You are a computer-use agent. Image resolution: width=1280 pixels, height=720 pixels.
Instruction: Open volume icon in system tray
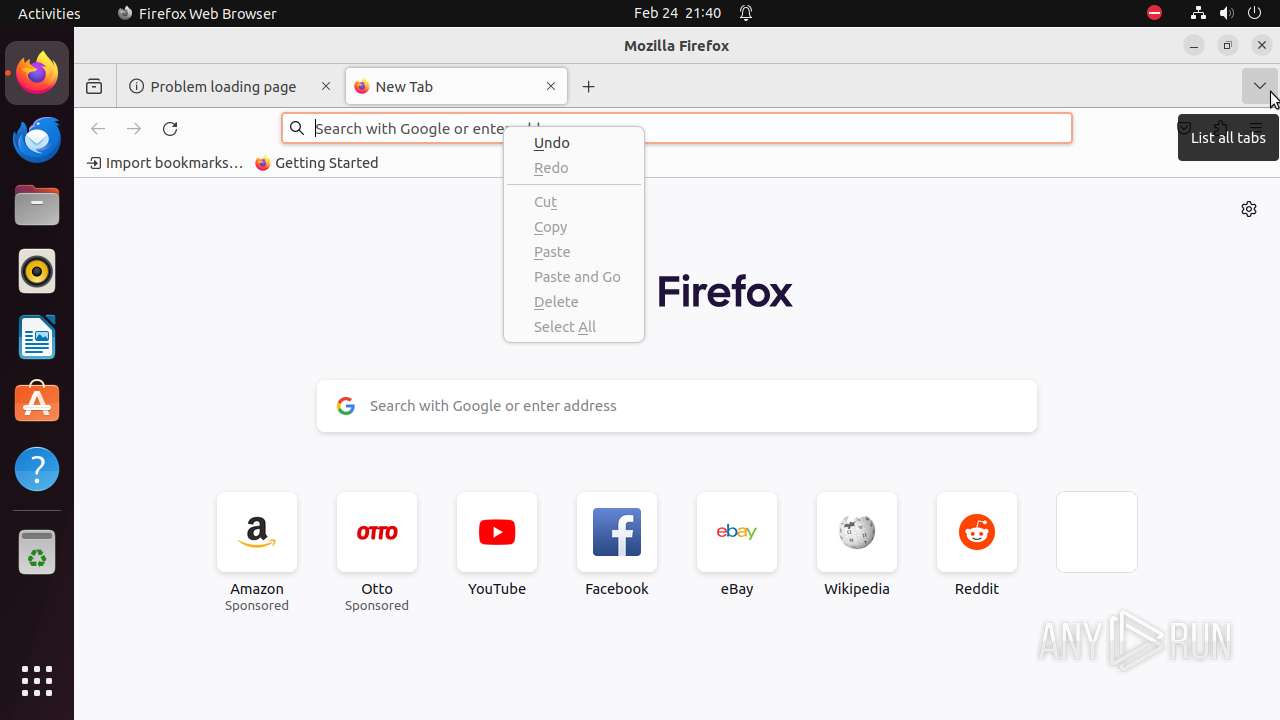[1227, 13]
